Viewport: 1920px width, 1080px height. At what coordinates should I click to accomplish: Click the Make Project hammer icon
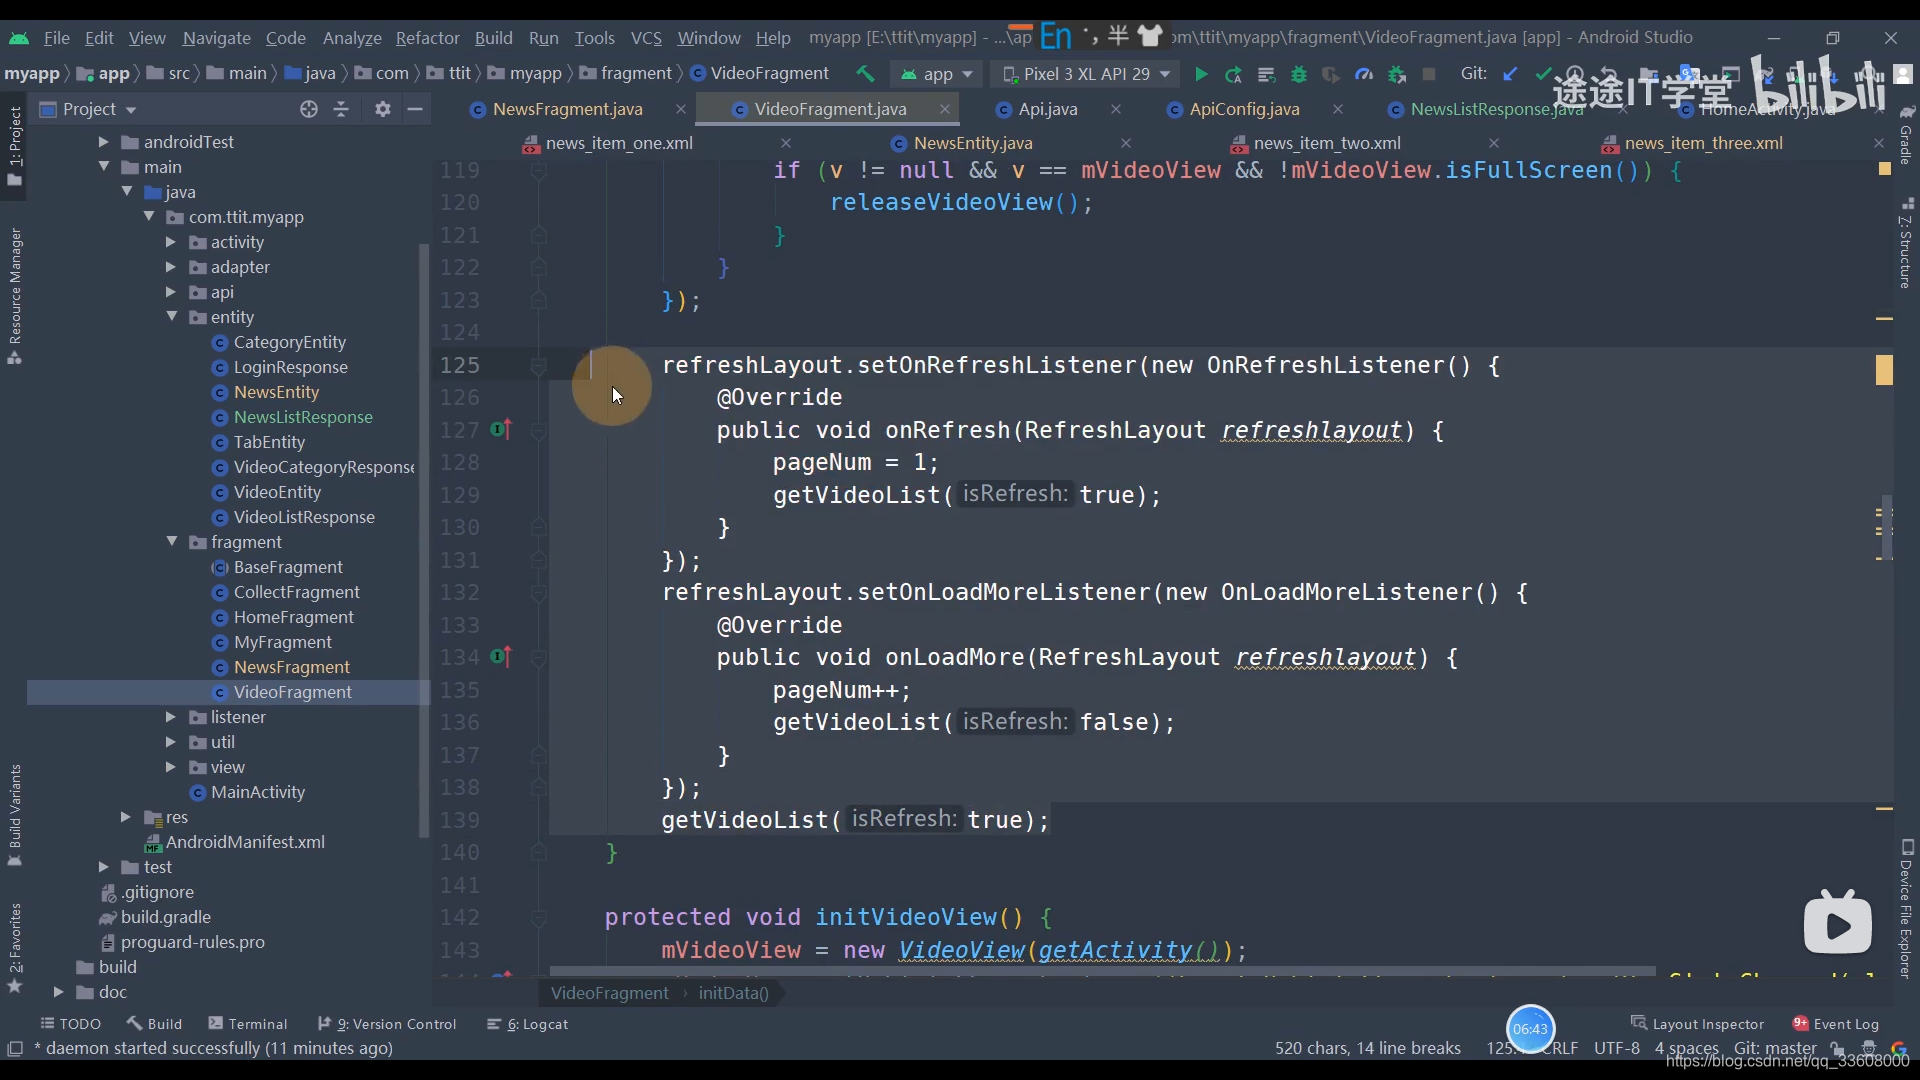pyautogui.click(x=865, y=74)
